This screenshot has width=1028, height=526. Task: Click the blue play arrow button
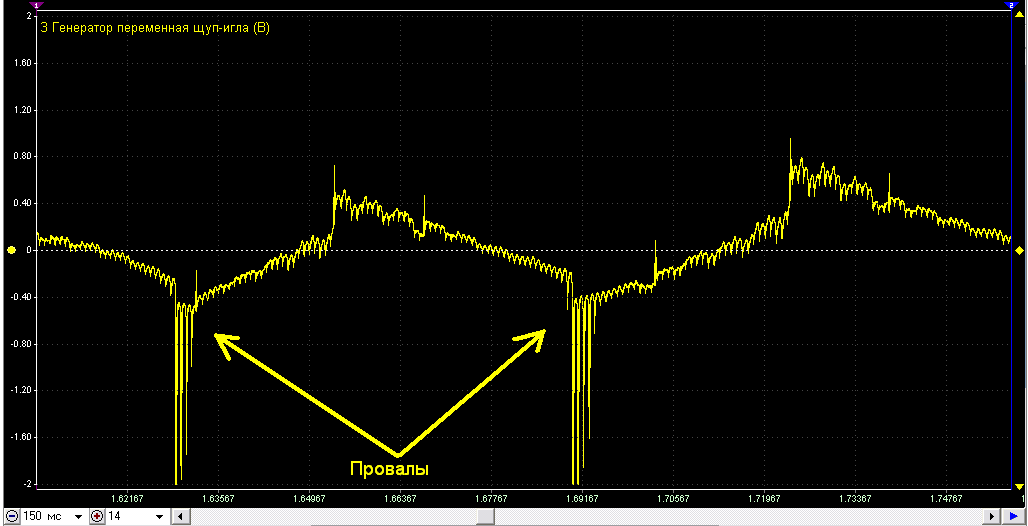click(1013, 517)
